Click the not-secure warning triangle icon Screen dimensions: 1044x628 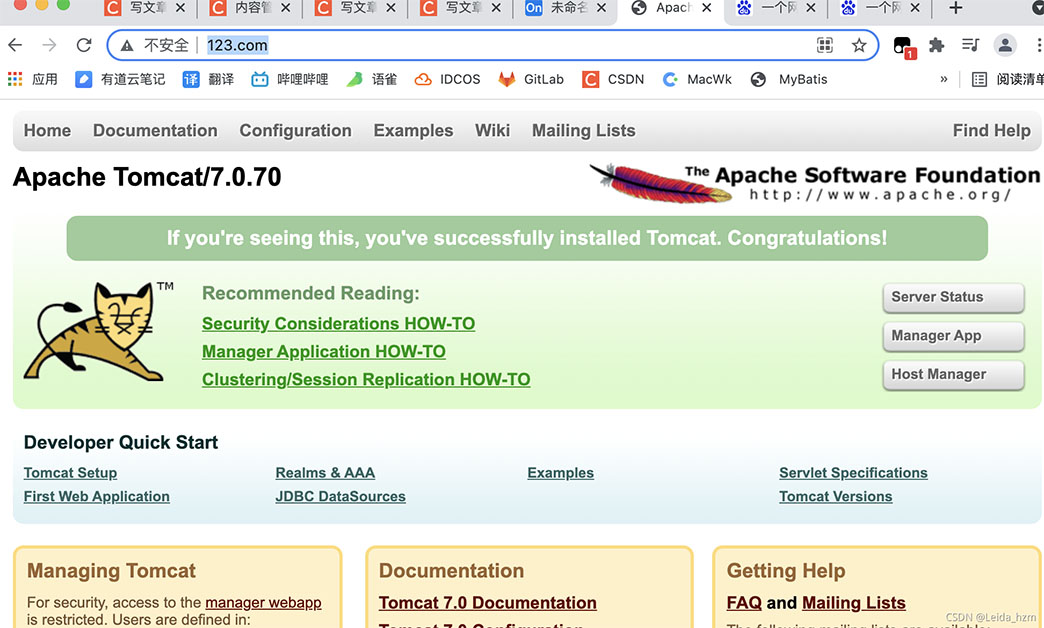click(x=127, y=45)
